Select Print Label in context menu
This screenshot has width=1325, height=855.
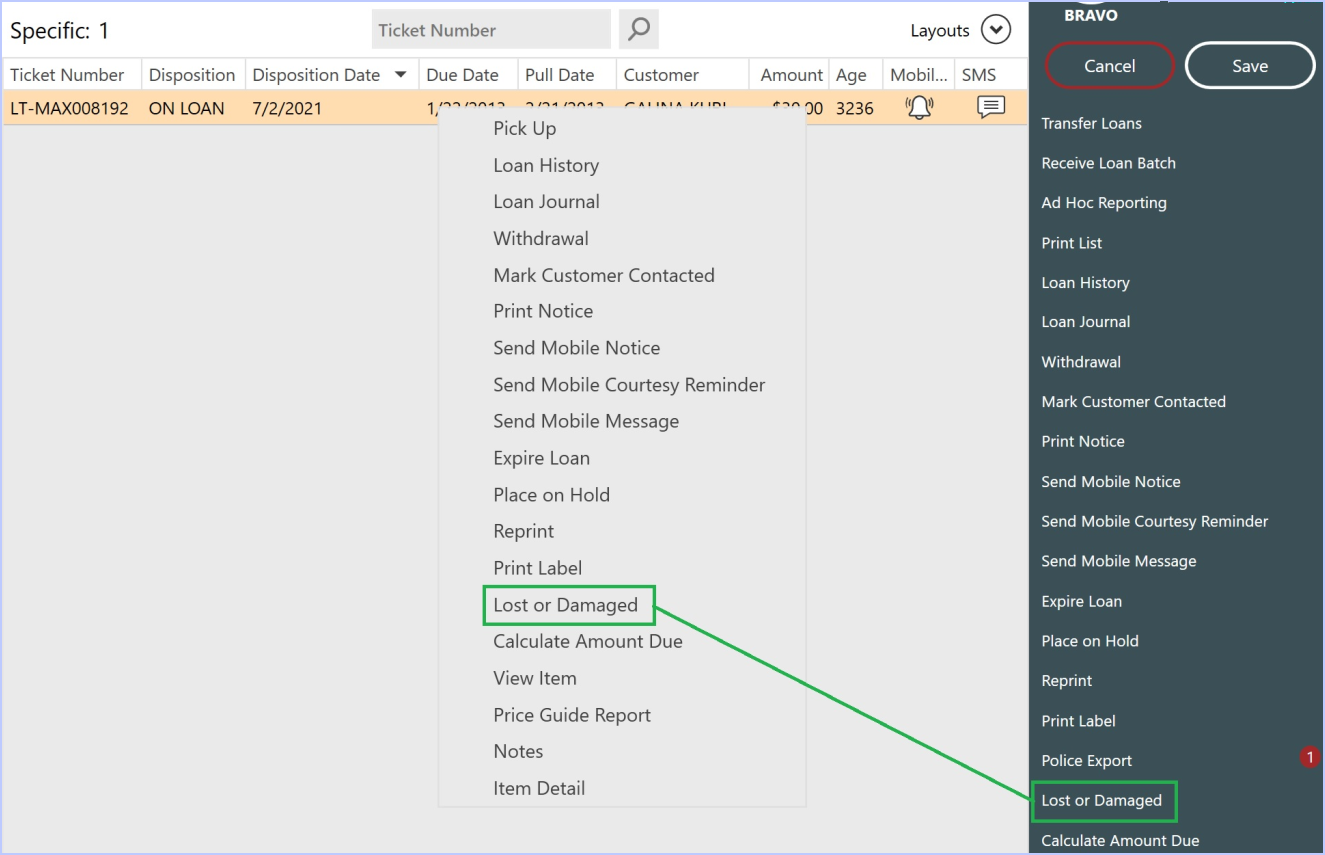point(537,568)
